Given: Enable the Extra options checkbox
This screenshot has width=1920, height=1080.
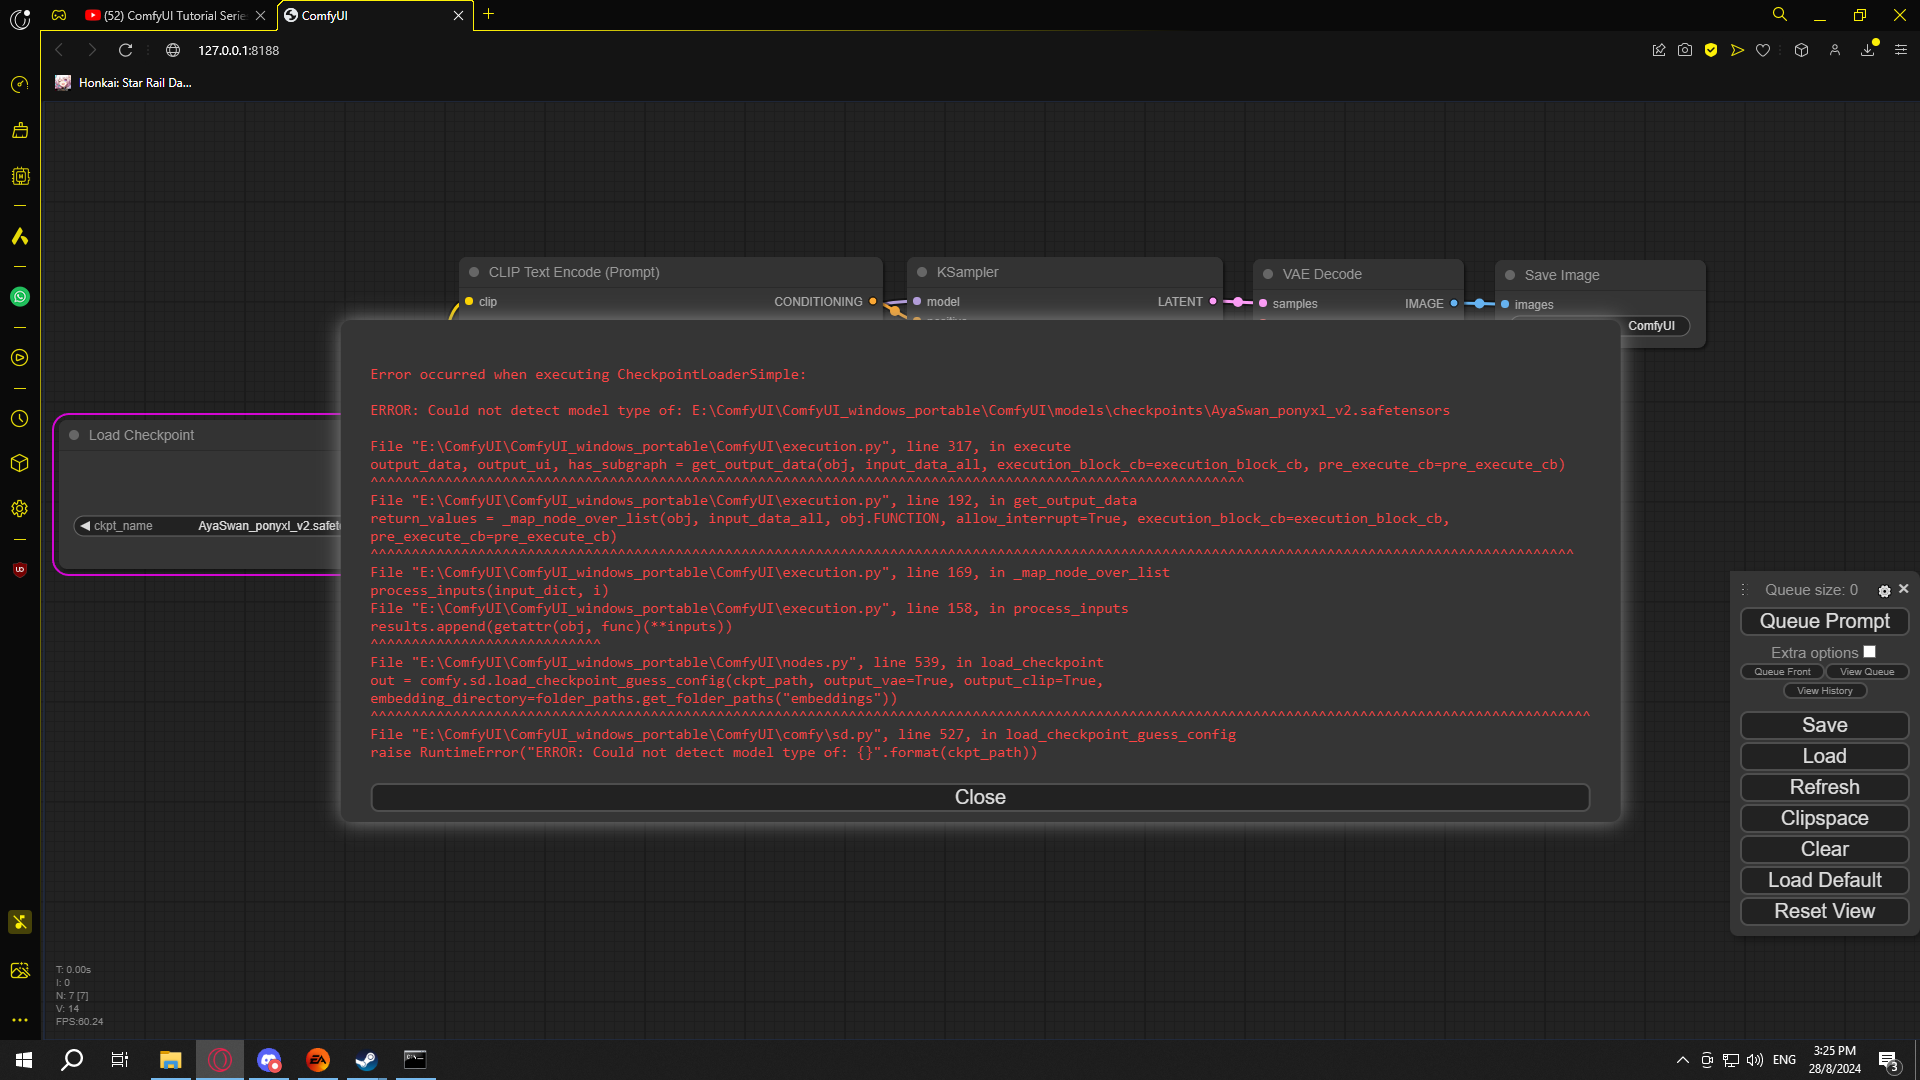Looking at the screenshot, I should coord(1869,652).
